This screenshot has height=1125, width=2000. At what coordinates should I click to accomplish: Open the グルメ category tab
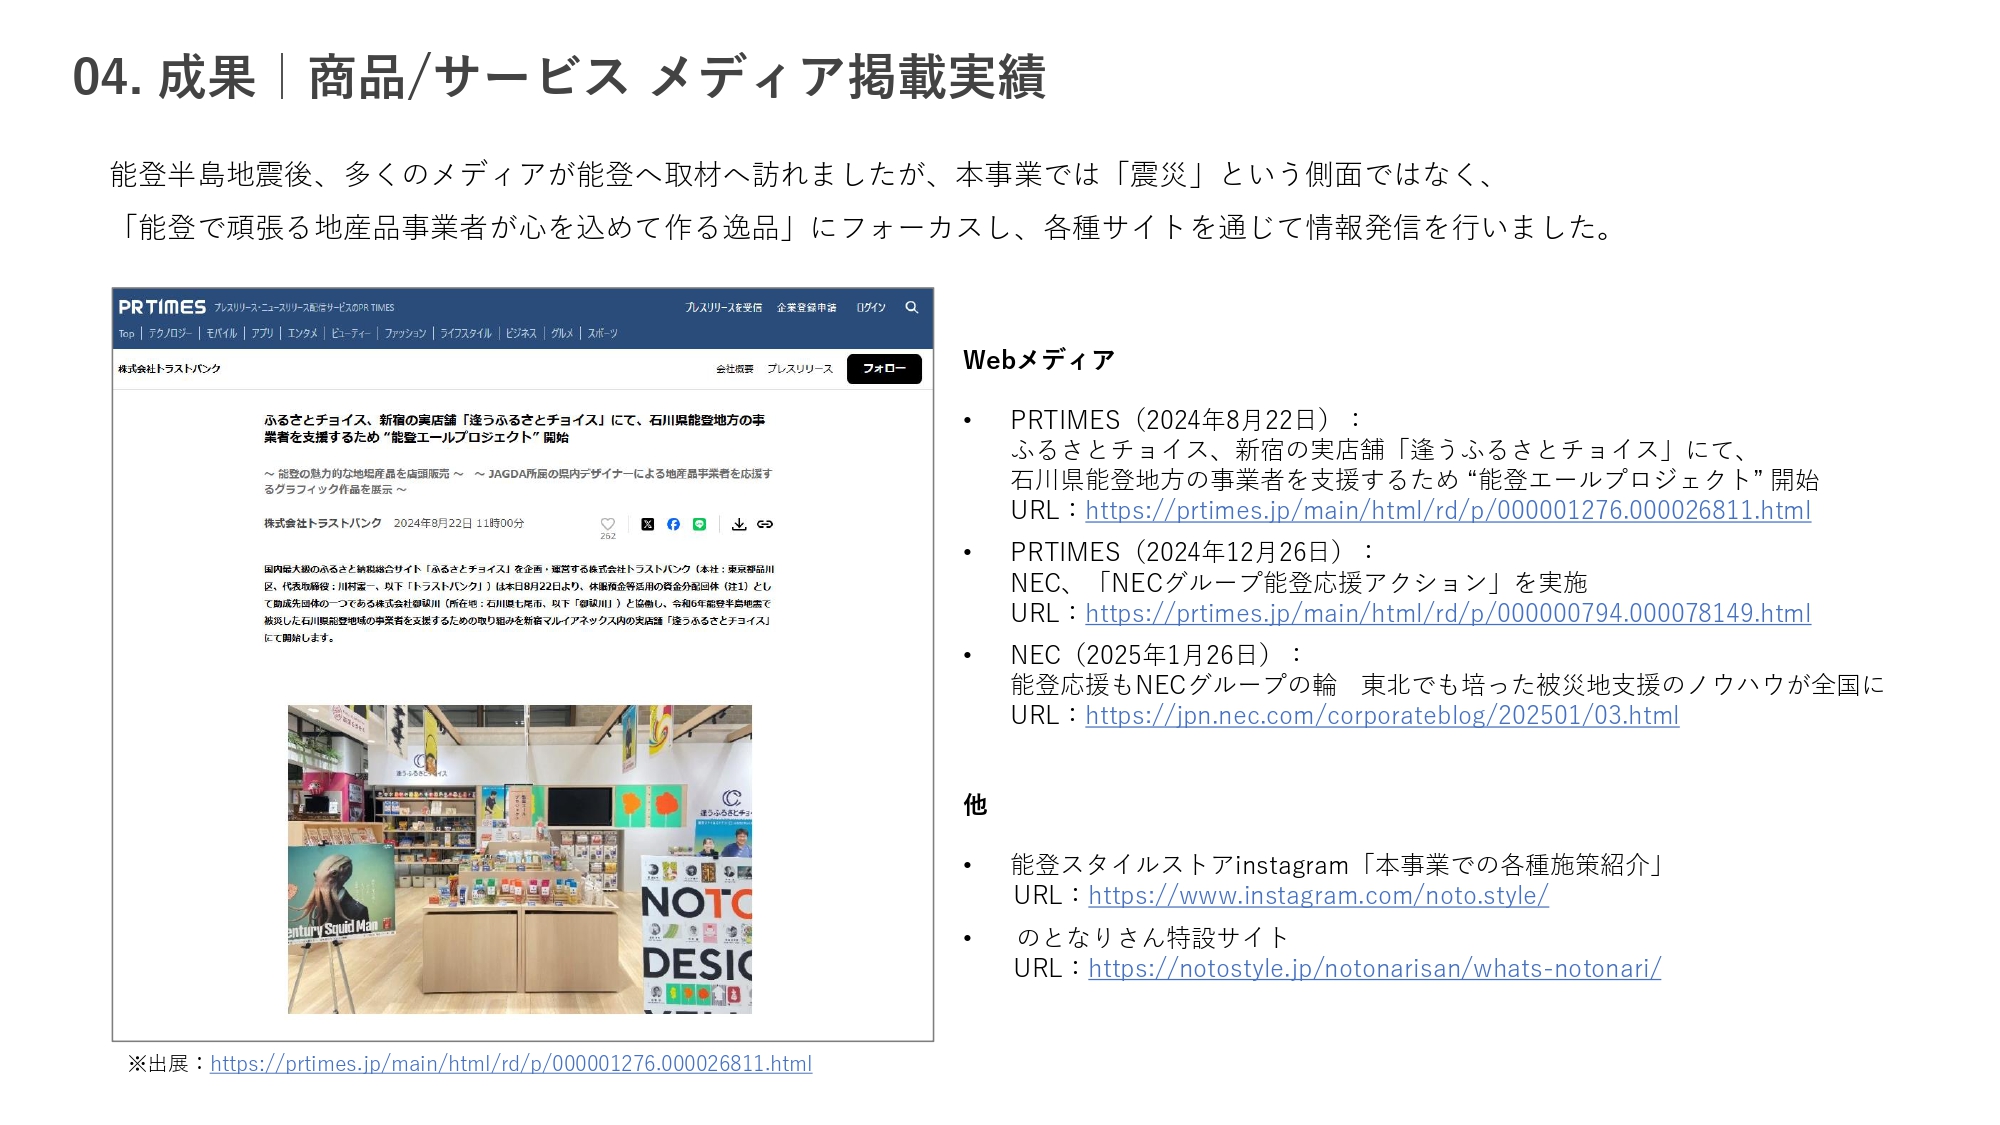(562, 333)
